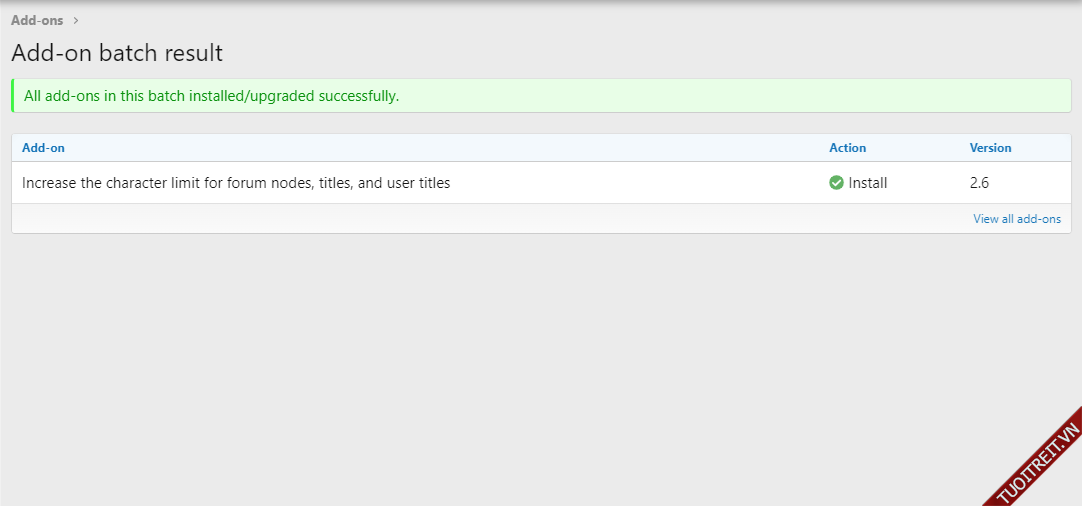Click the Install action text
1082x506 pixels.
[x=868, y=183]
